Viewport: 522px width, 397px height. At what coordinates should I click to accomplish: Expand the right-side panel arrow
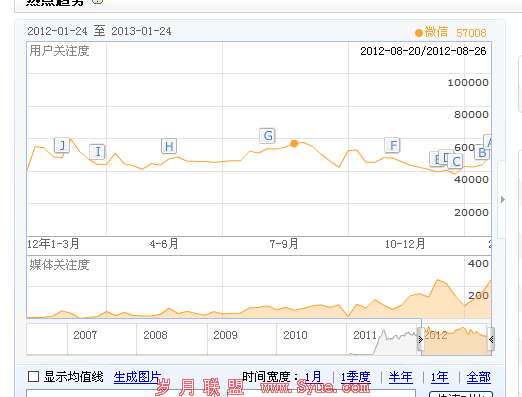[x=503, y=200]
